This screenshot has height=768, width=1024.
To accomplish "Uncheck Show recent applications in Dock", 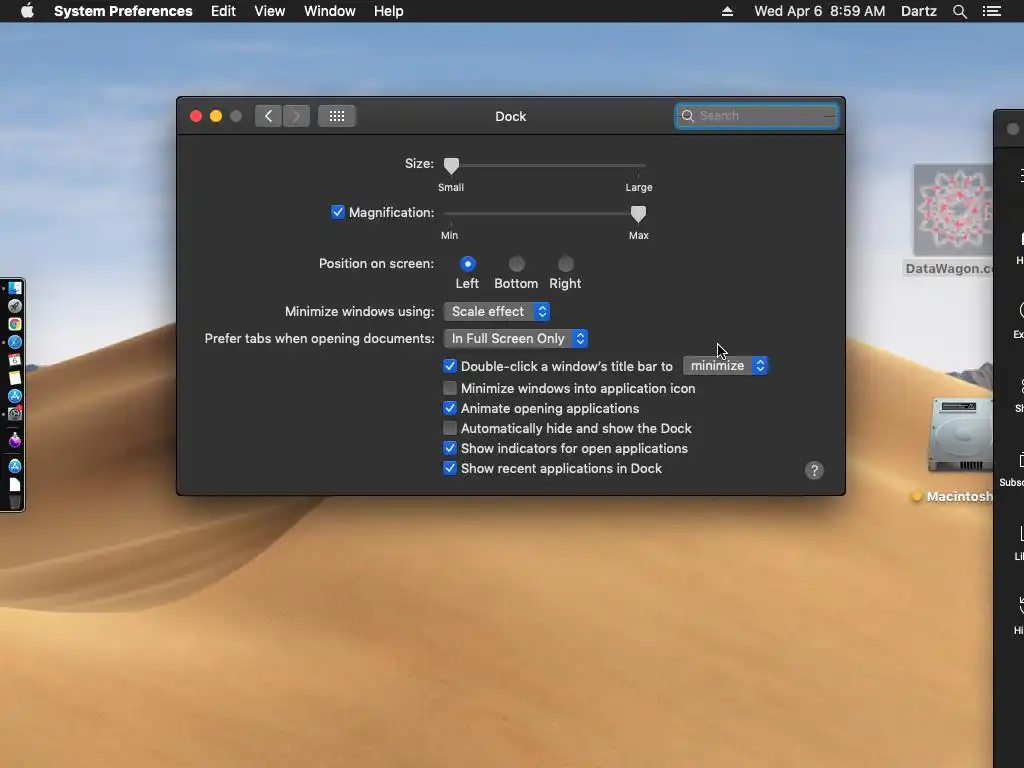I will (450, 468).
